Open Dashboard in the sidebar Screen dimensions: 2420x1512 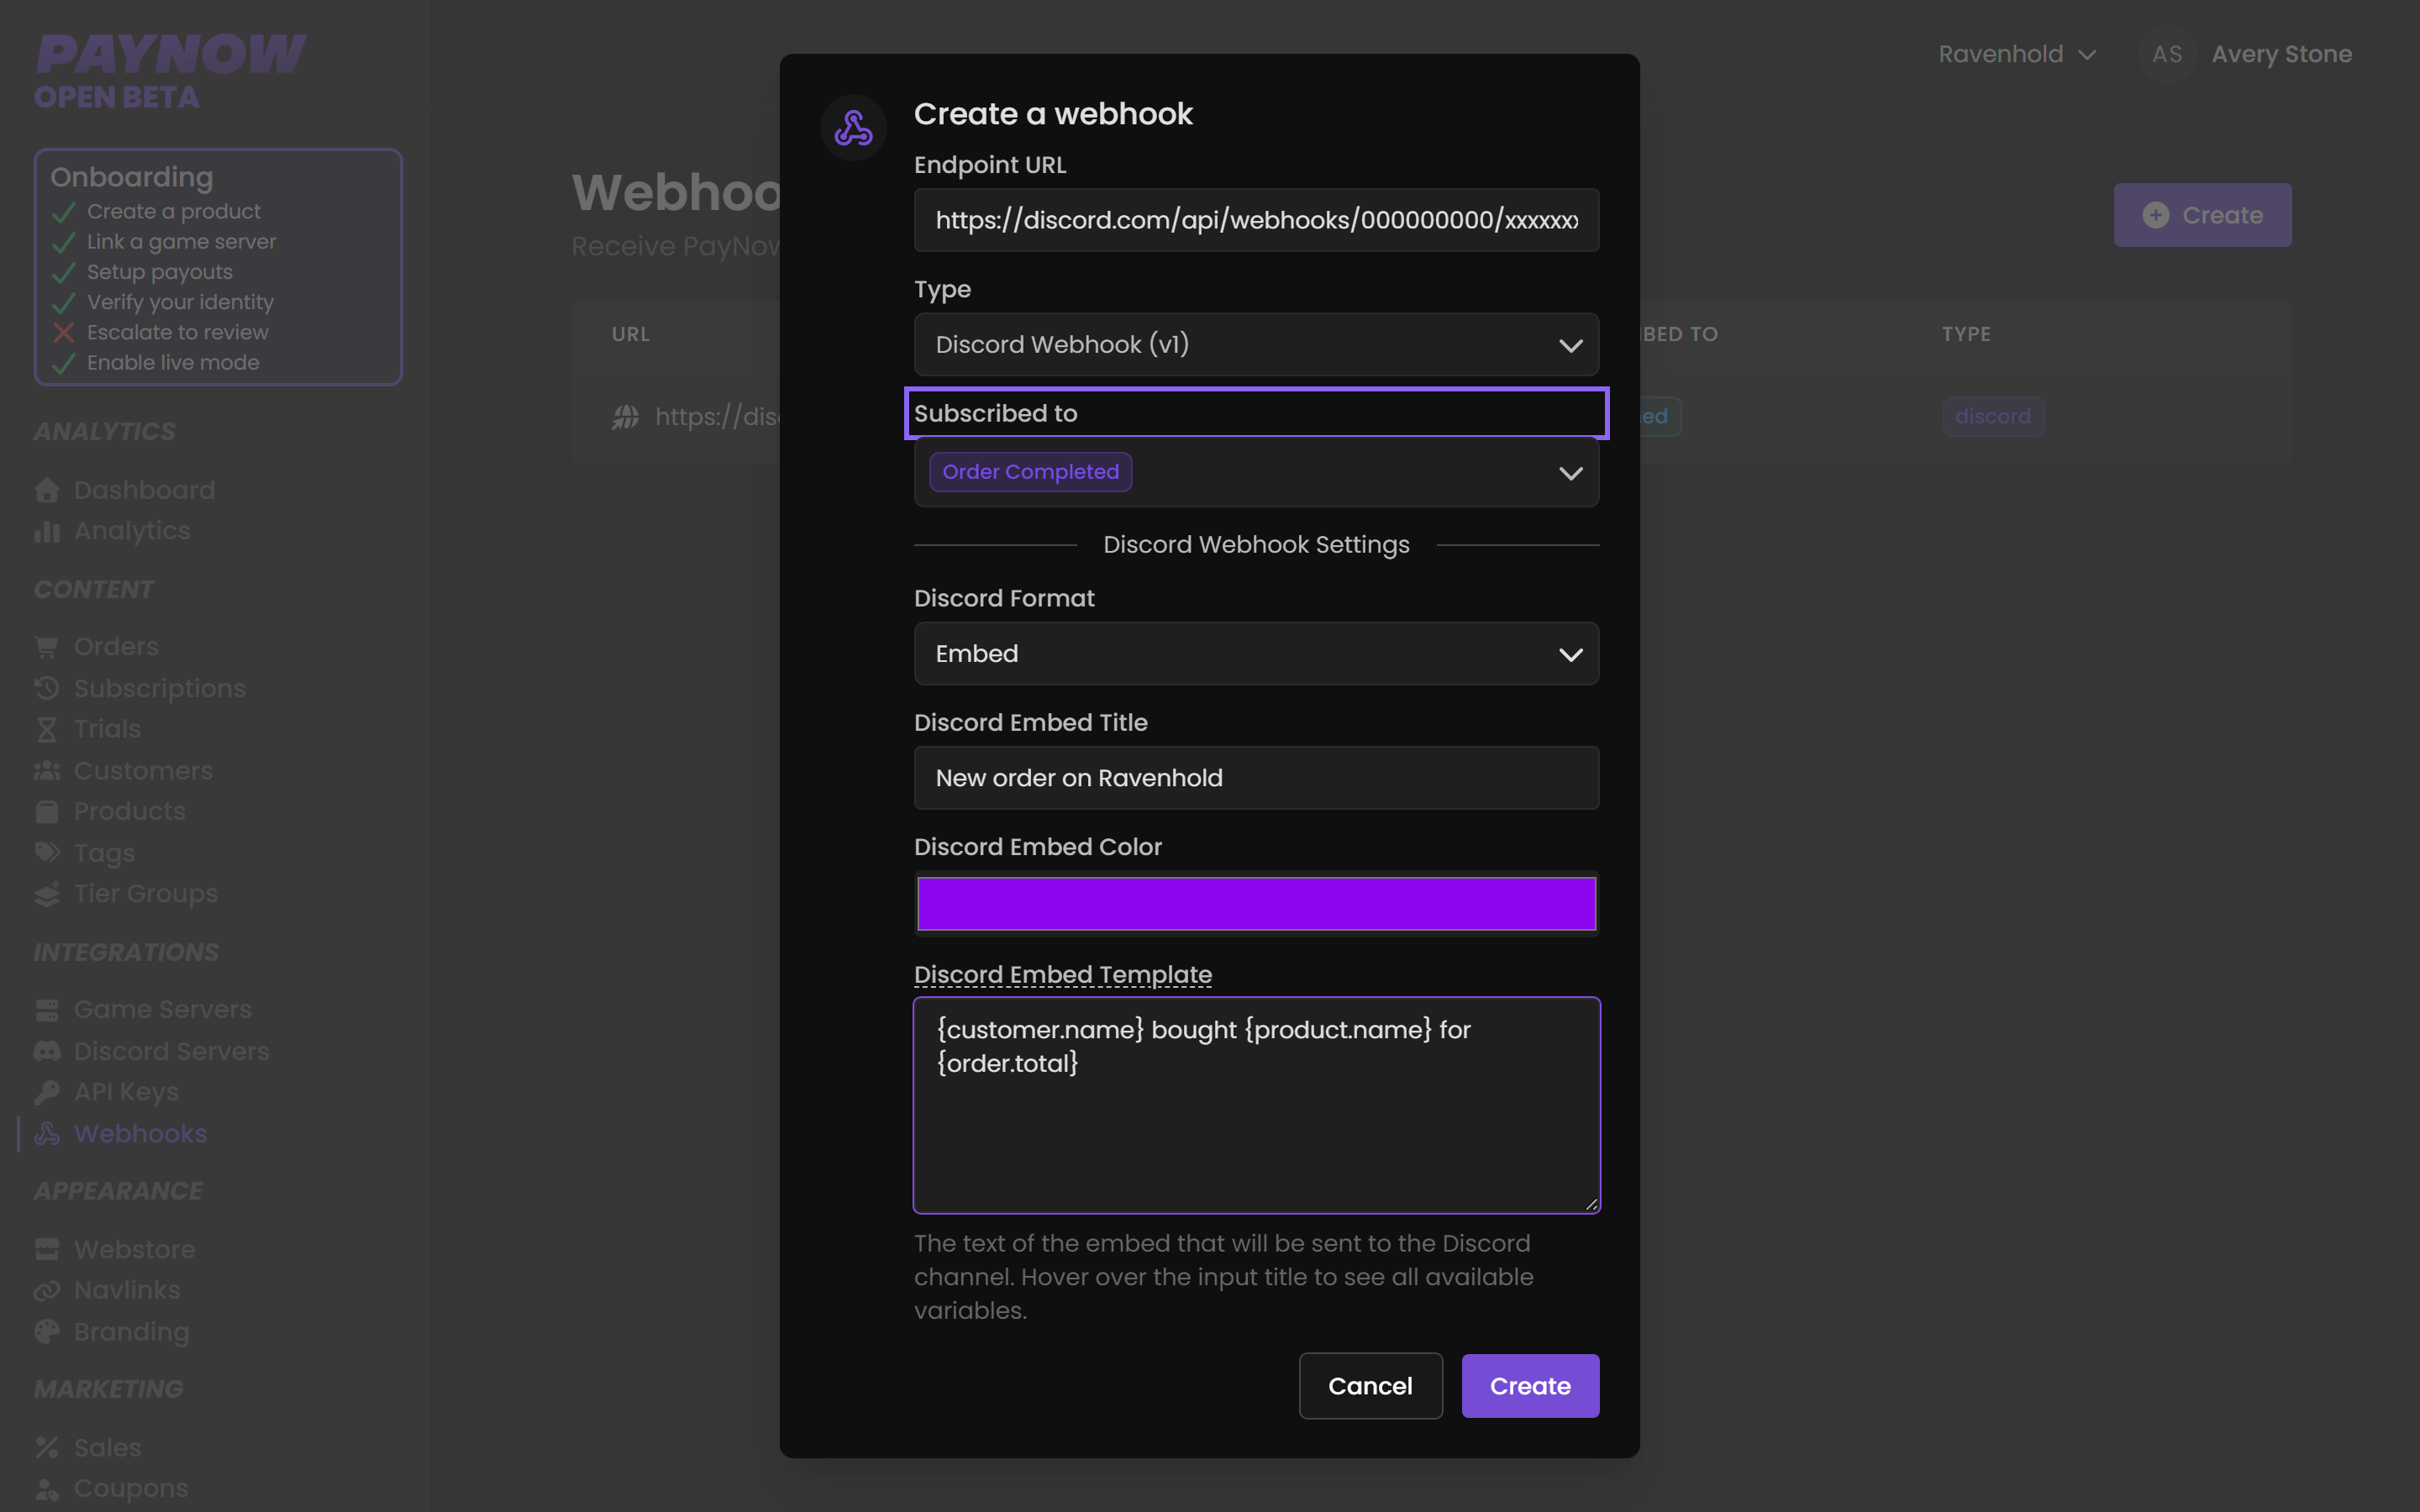[144, 490]
